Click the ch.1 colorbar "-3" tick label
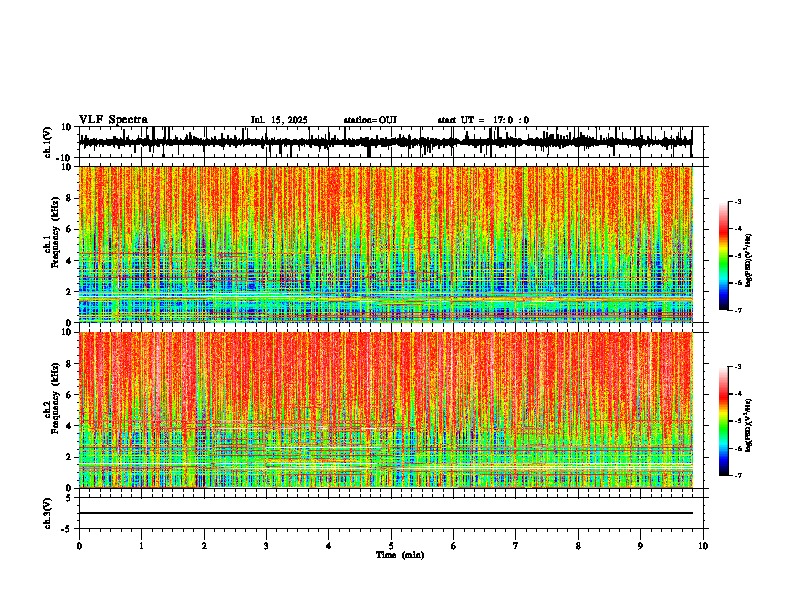The image size is (792, 612). pyautogui.click(x=738, y=201)
